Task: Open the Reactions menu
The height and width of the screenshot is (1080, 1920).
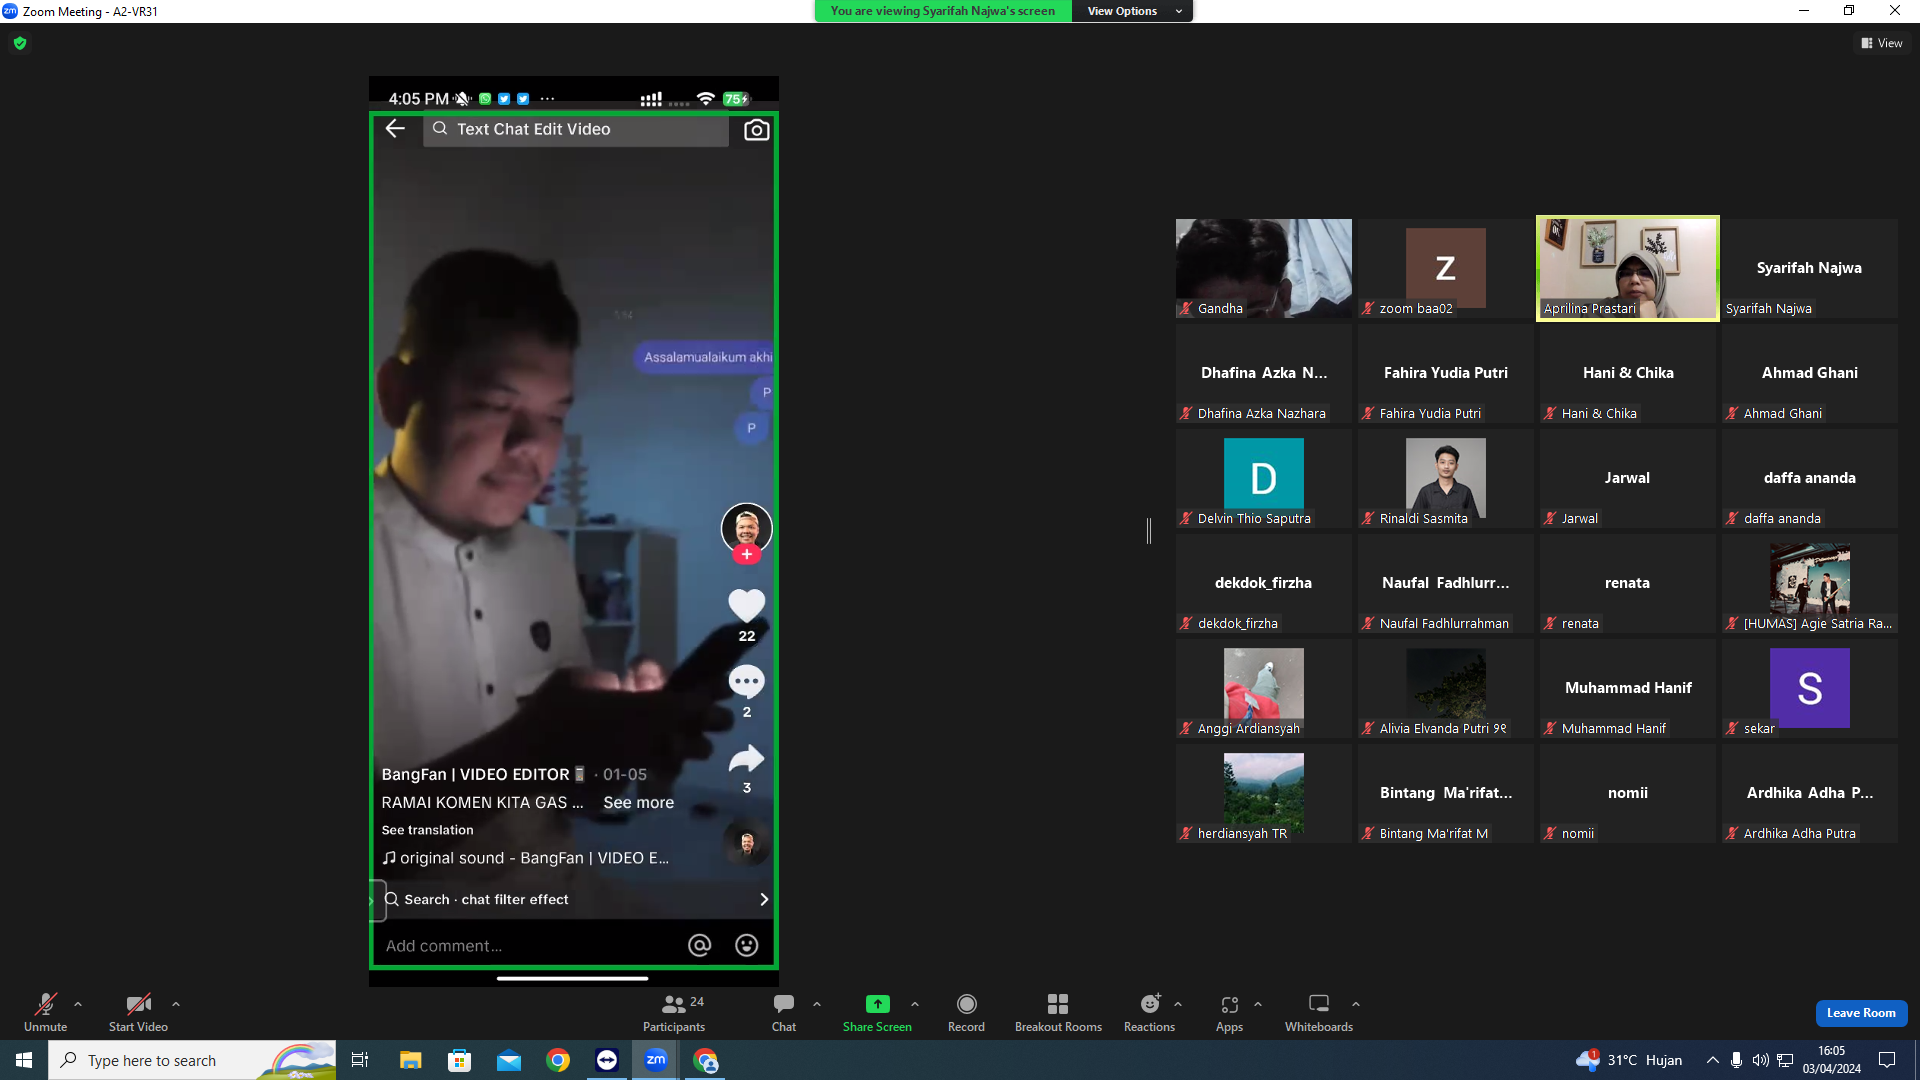Action: coord(1149,1012)
